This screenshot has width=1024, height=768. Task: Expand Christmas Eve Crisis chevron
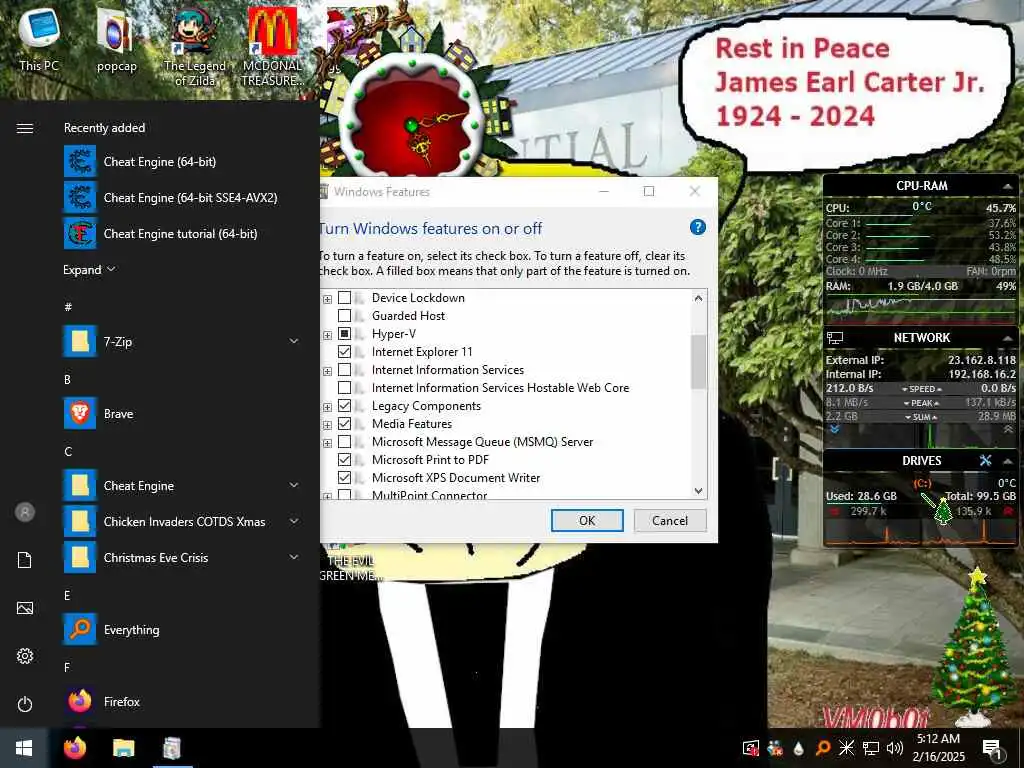pos(294,557)
